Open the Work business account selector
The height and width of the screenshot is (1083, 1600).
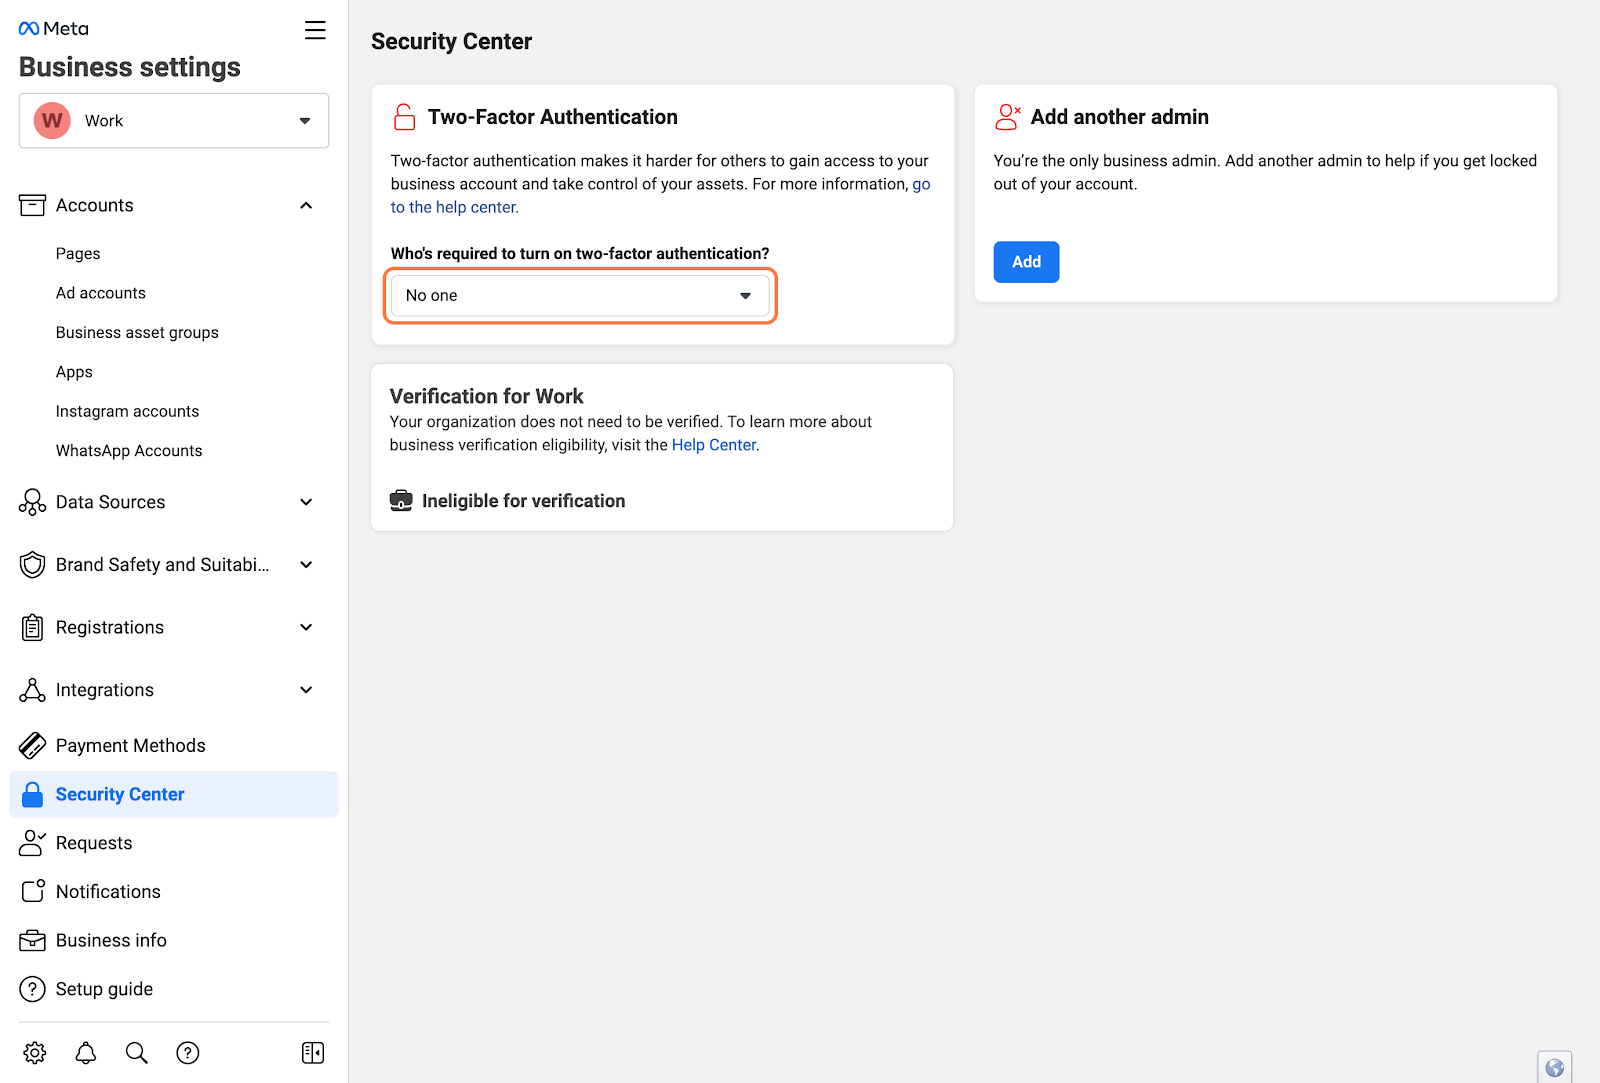[174, 121]
